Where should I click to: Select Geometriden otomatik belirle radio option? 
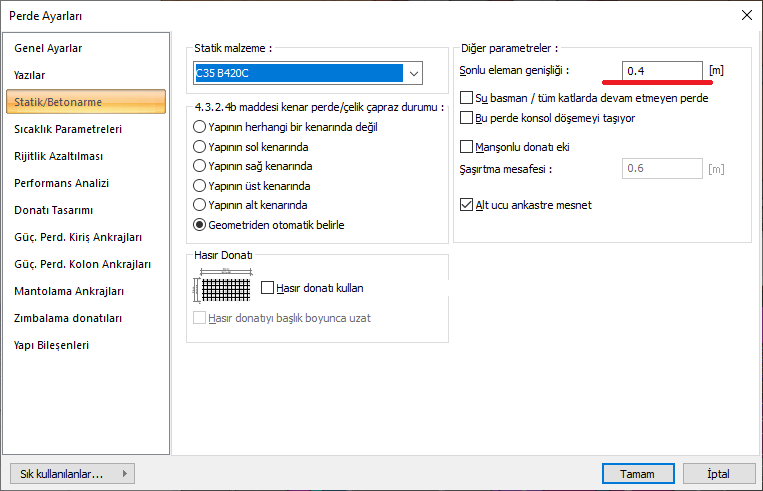coord(200,225)
